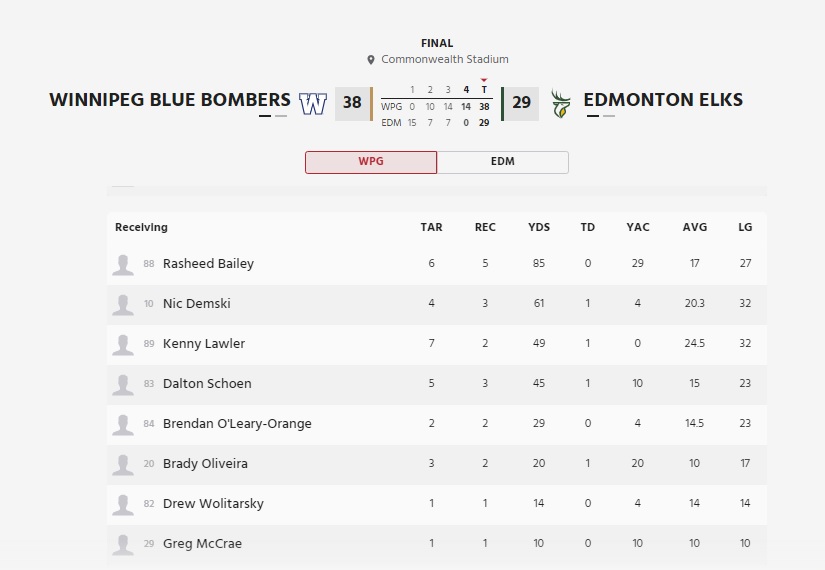
Task: Open Drew Wolitarsky's player profile
Action: (x=213, y=504)
